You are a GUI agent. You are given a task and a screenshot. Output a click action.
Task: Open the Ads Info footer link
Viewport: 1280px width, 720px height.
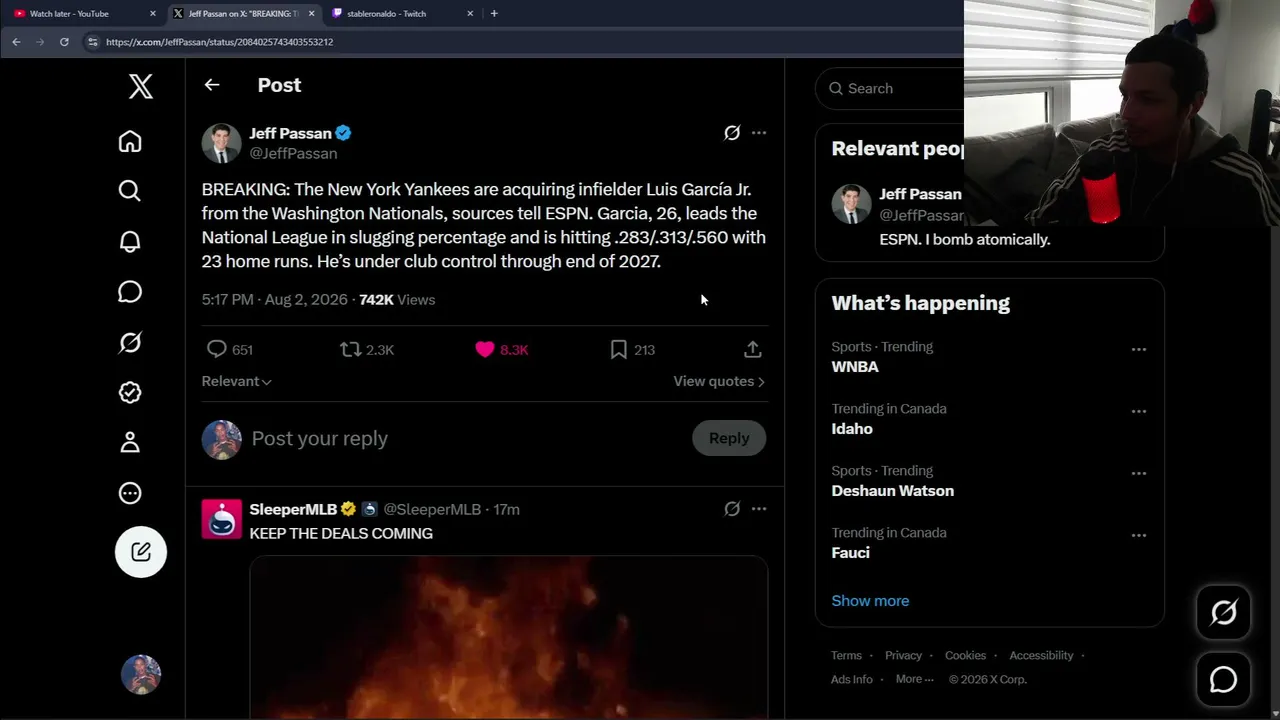point(852,680)
